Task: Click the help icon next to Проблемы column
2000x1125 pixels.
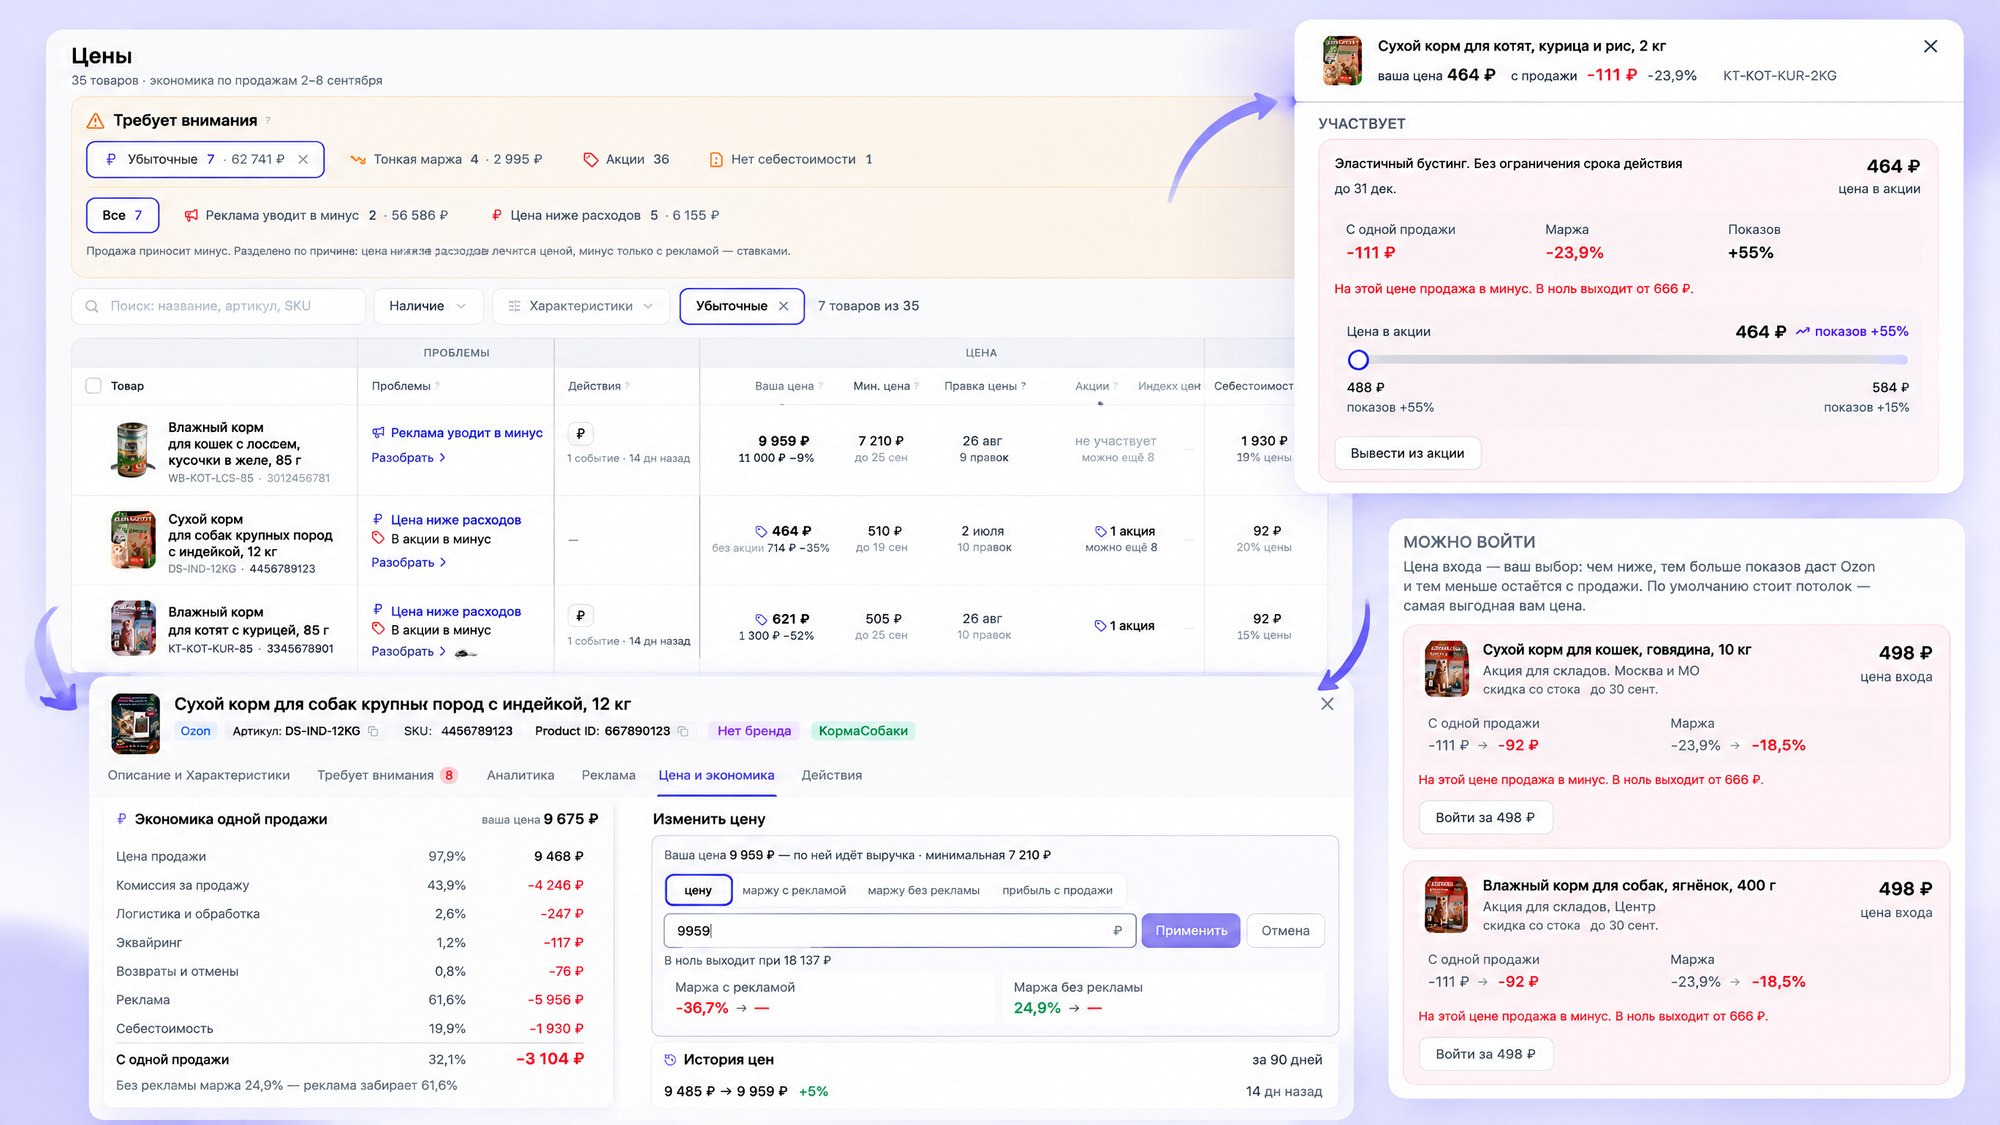Action: 438,386
